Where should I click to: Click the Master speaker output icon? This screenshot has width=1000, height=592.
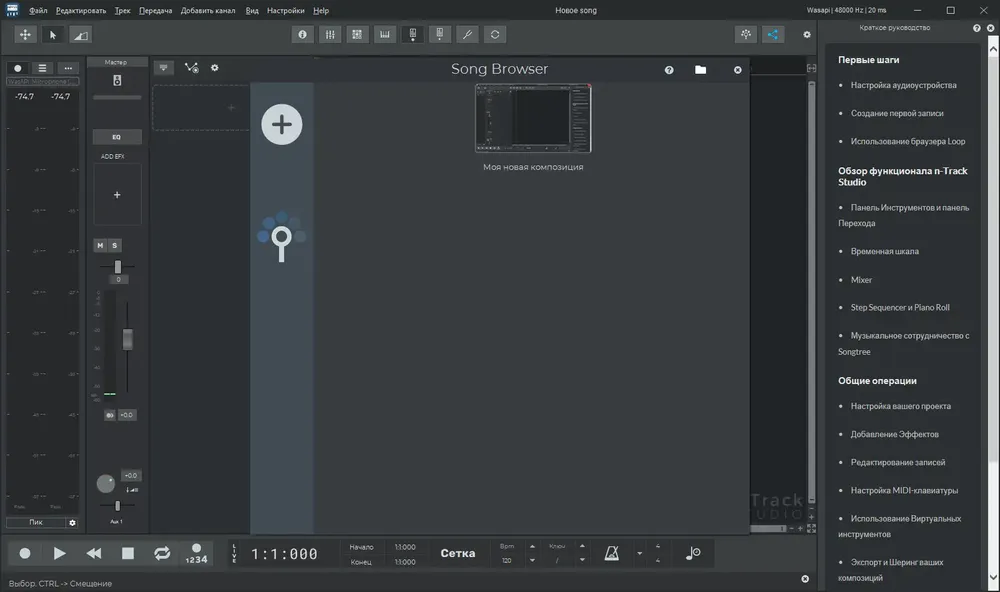117,80
